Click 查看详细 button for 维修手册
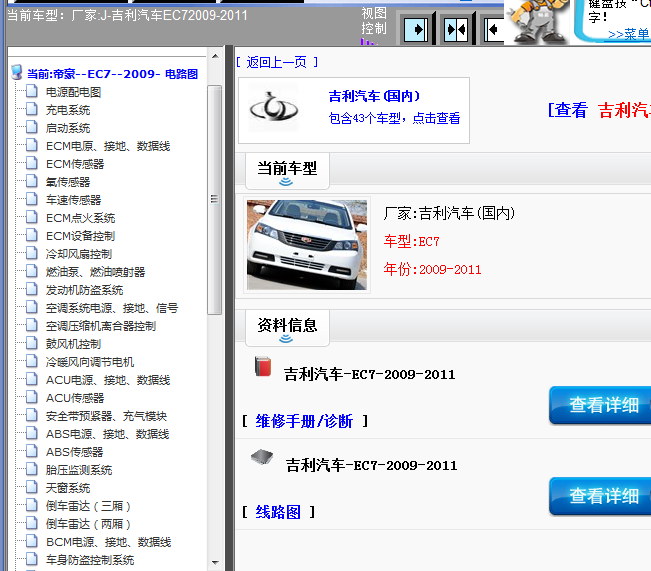The image size is (651, 571). pyautogui.click(x=600, y=405)
